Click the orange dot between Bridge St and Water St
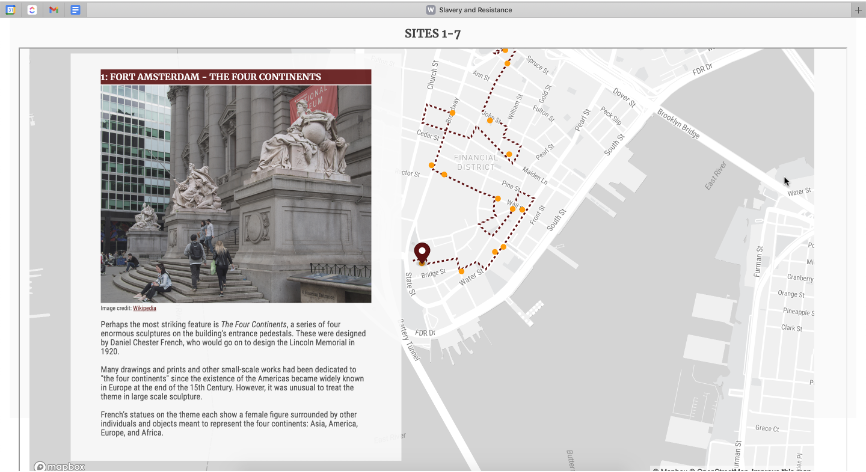 coord(461,271)
